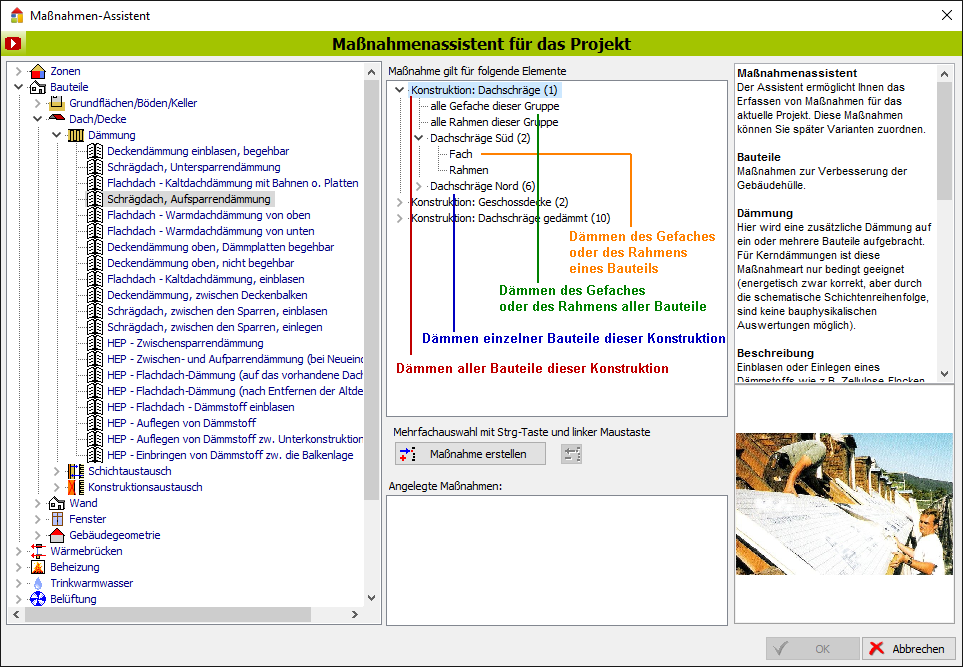Viewport: 963px width, 667px height.
Task: Click the left tree horizontal scrollbar thumb
Action: coord(168,614)
